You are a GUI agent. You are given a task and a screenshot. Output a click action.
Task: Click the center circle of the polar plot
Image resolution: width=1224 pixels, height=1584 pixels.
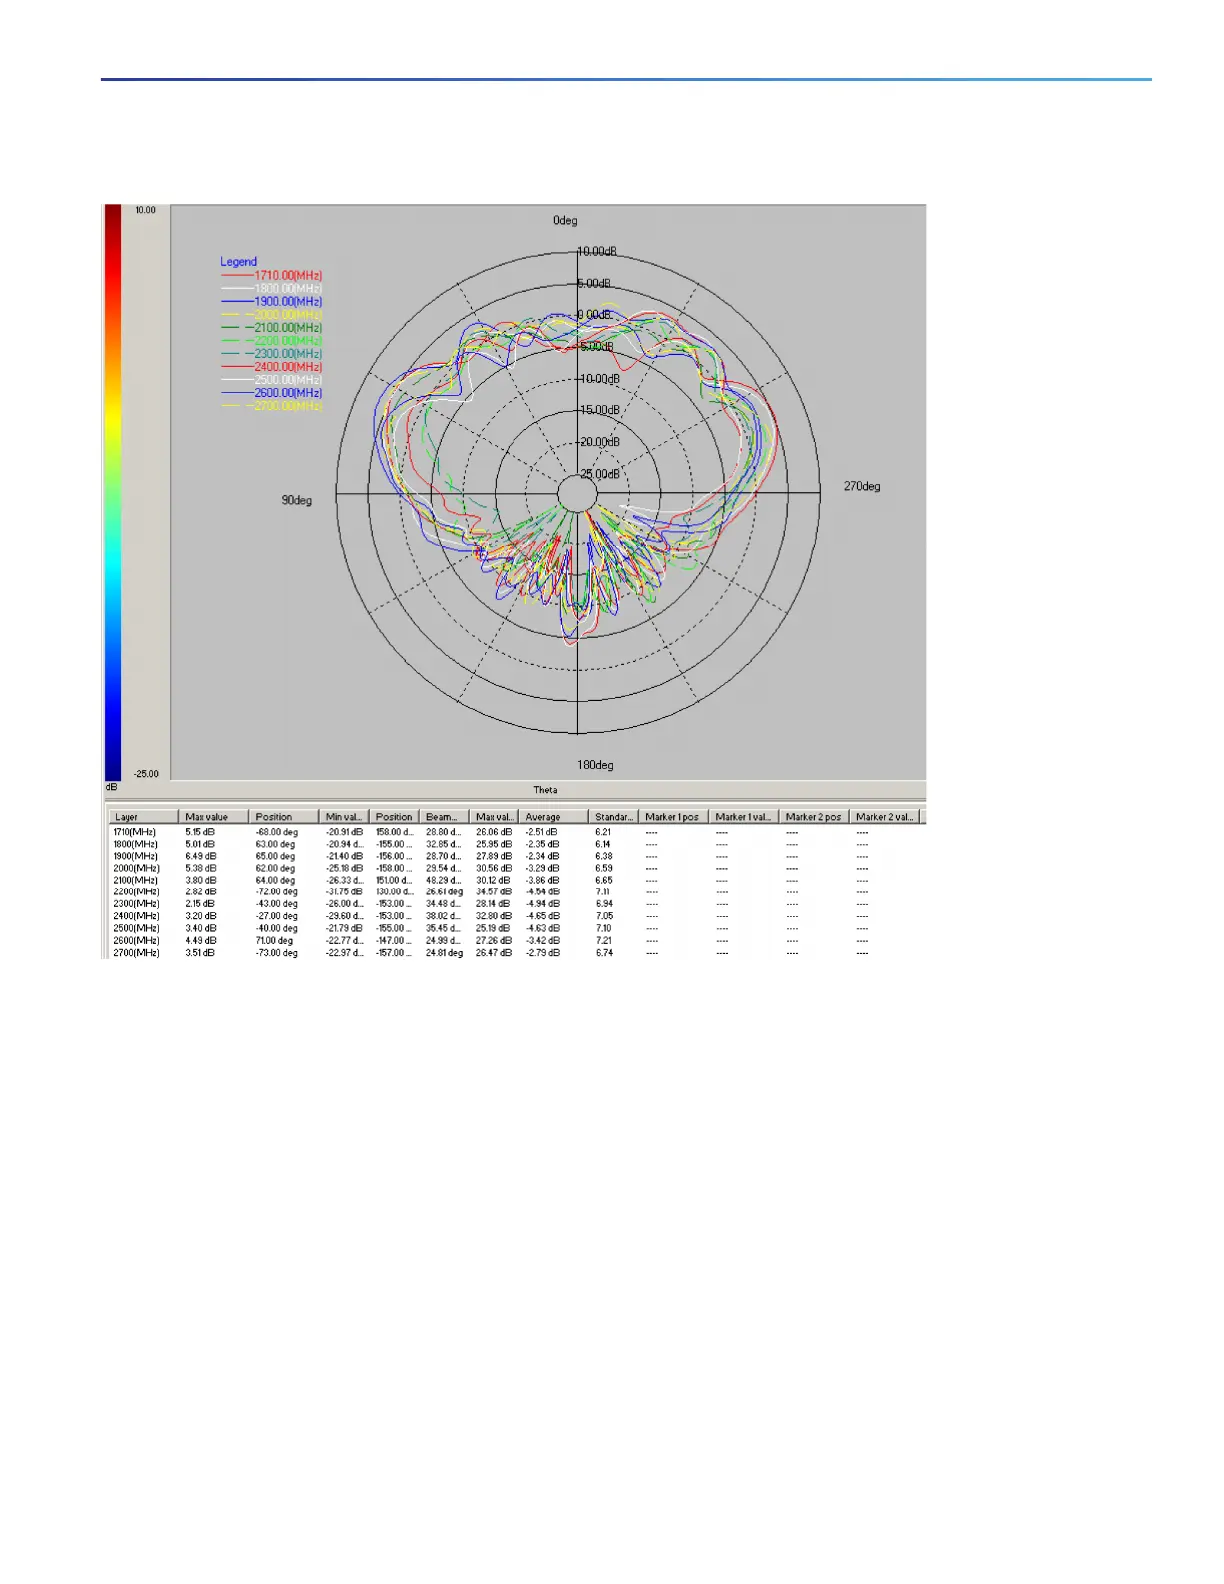tap(577, 493)
